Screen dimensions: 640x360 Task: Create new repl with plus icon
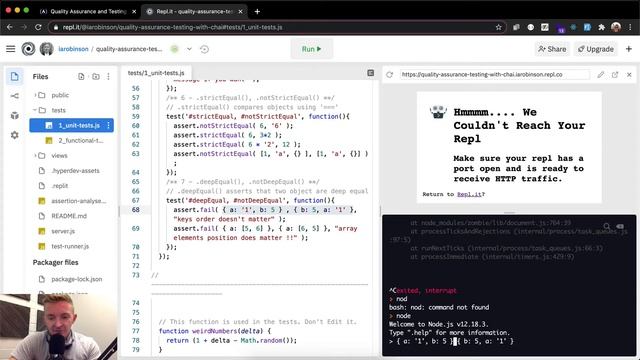point(629,49)
